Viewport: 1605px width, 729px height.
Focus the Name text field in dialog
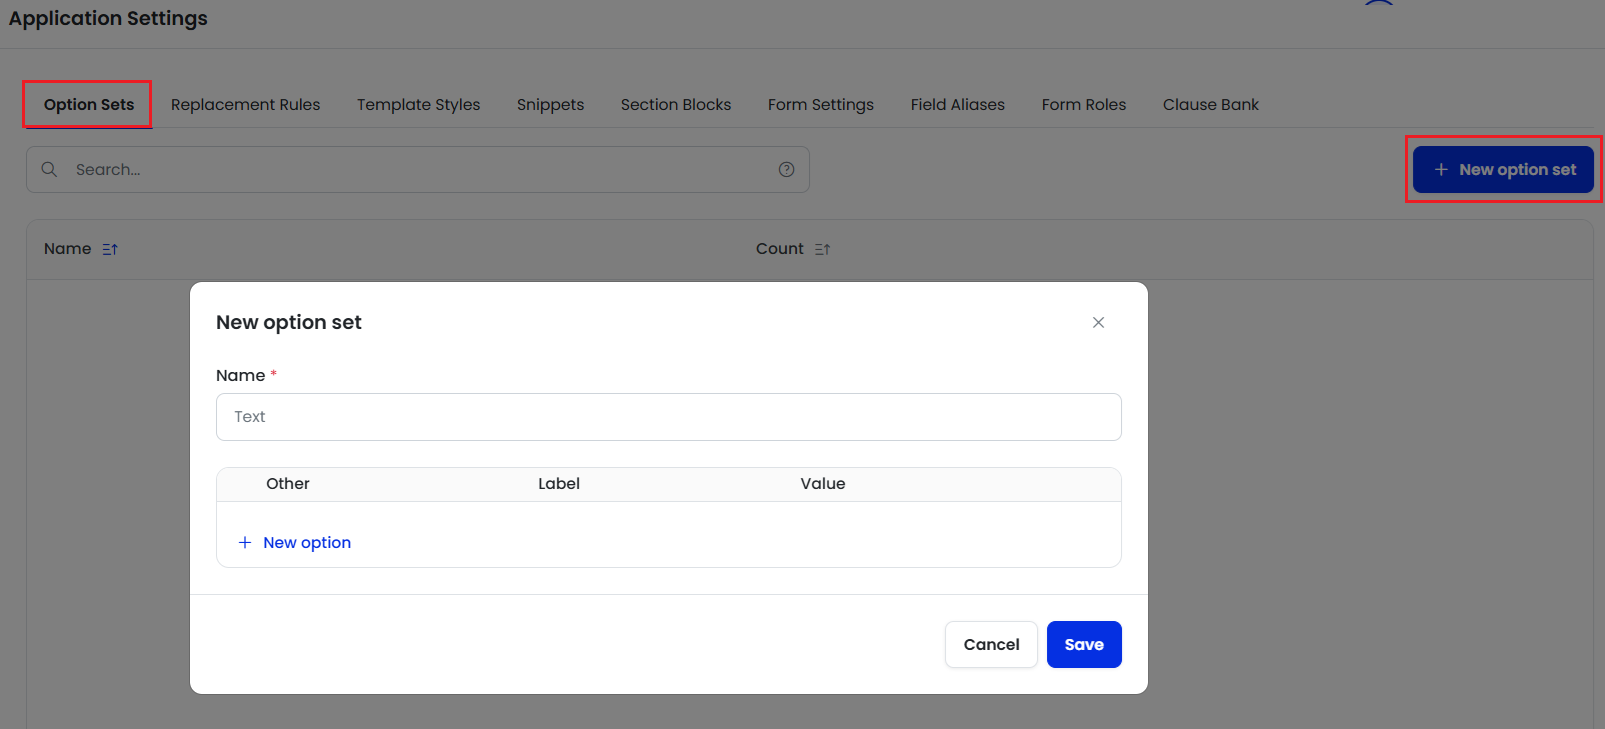click(669, 417)
